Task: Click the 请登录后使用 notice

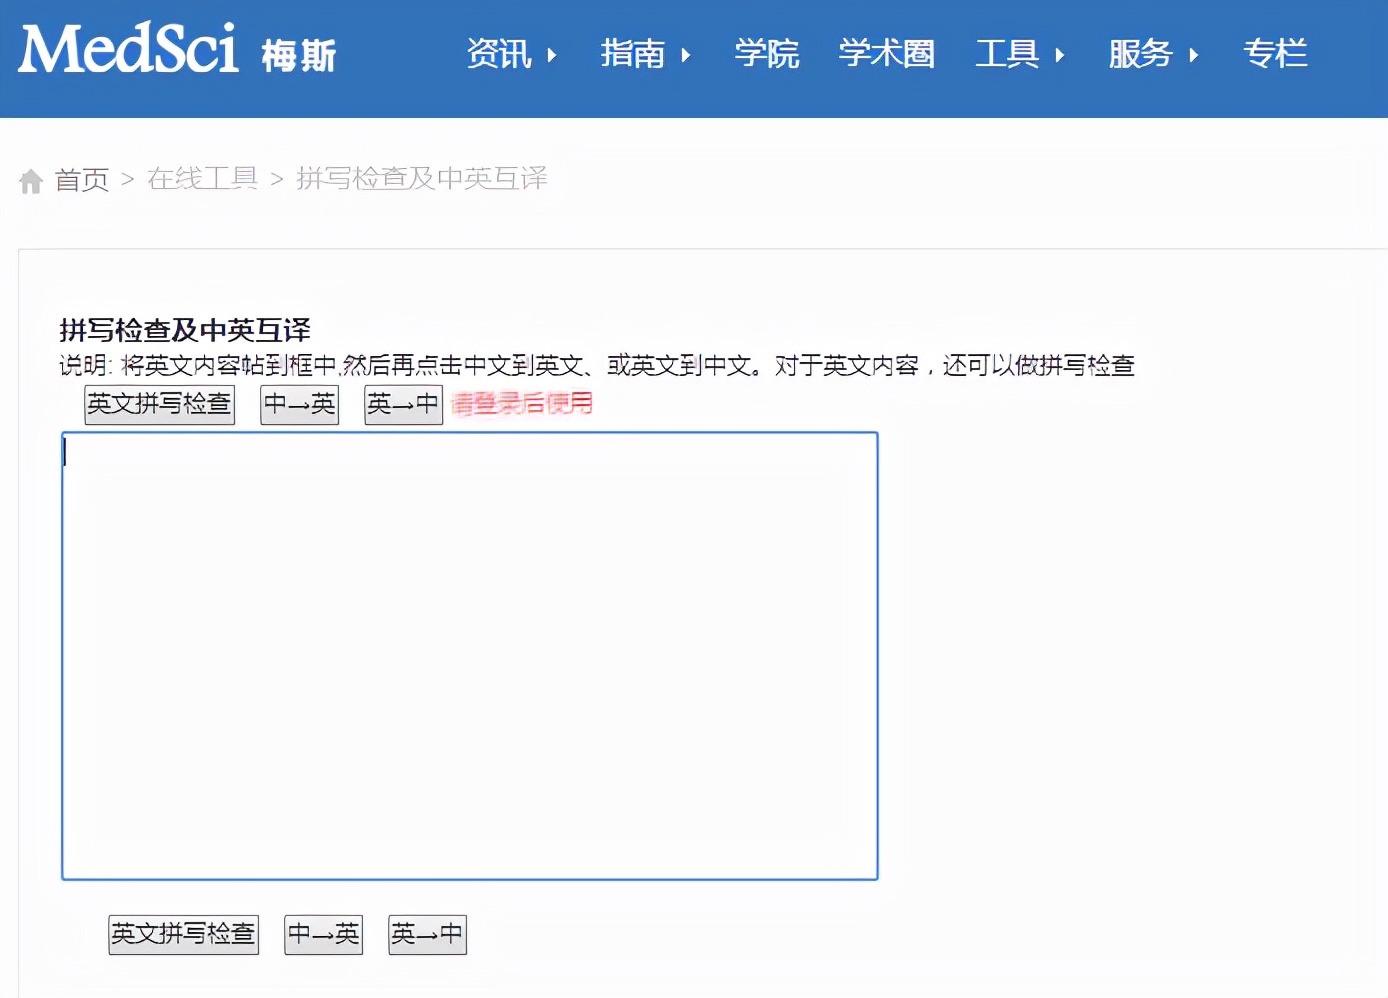Action: [x=521, y=403]
